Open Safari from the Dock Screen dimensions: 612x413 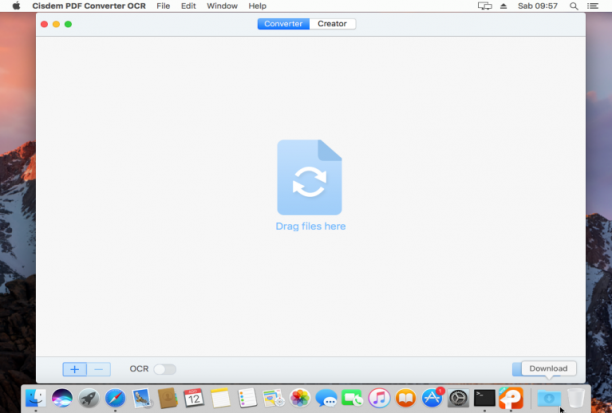click(115, 398)
